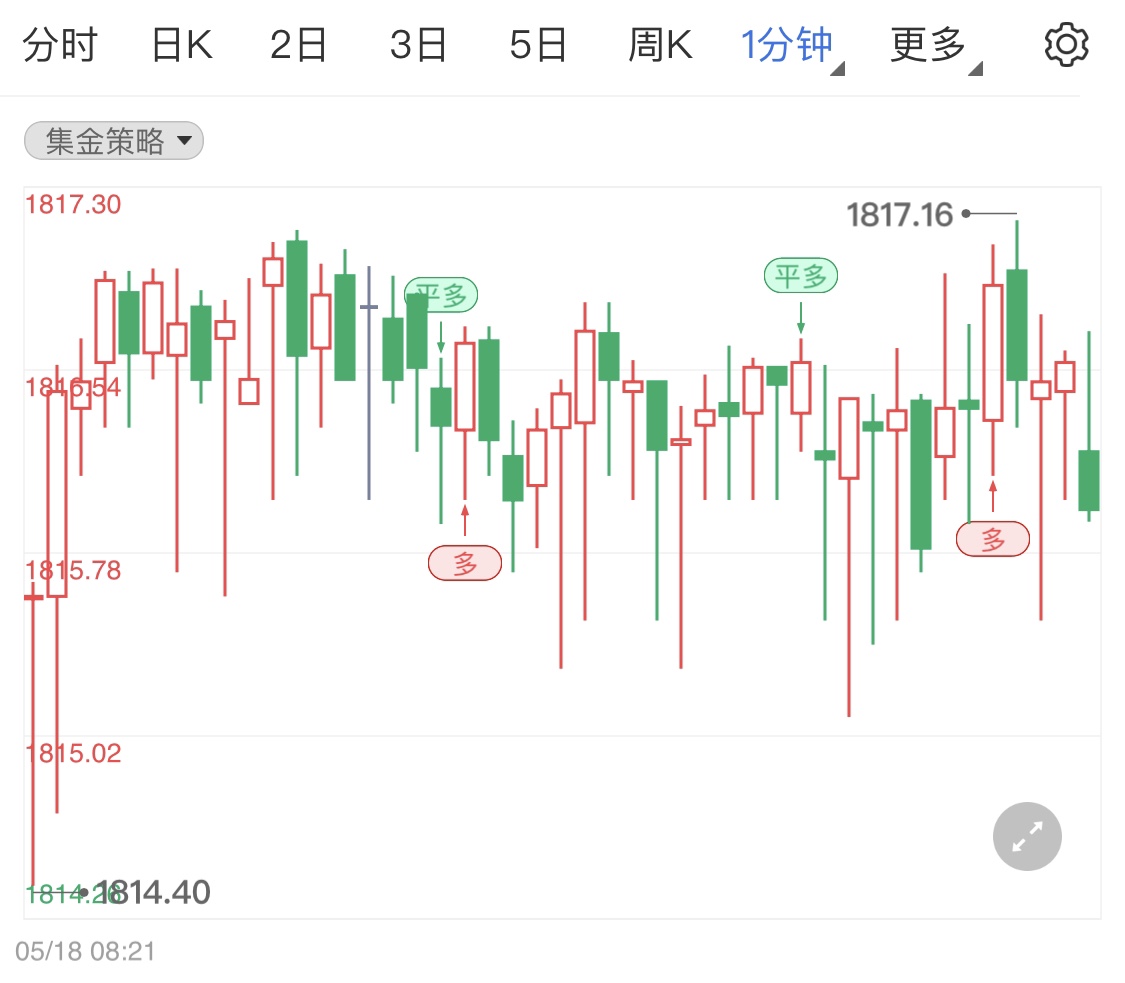Click the 1817.16 price marker label
Viewport: 1125px width, 983px height.
(x=897, y=213)
